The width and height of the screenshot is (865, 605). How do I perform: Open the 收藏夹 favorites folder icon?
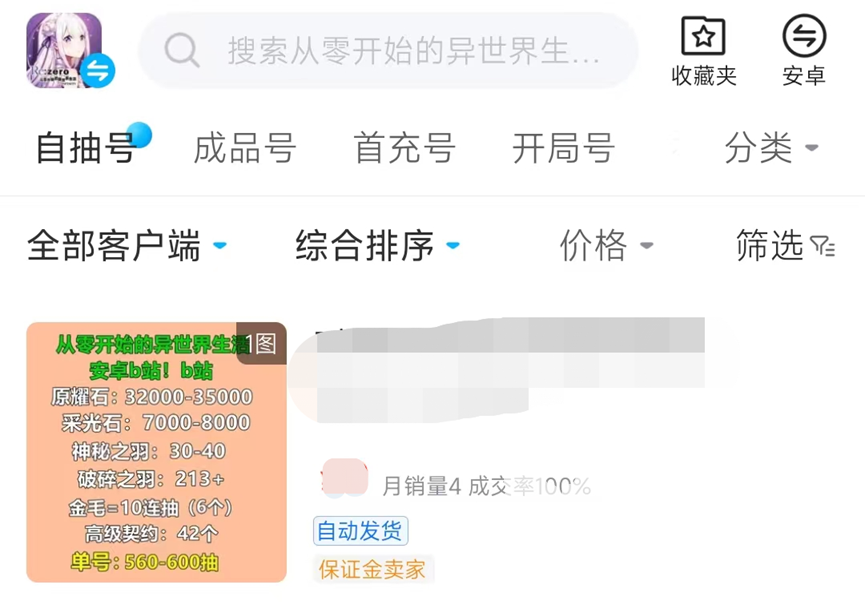(703, 36)
